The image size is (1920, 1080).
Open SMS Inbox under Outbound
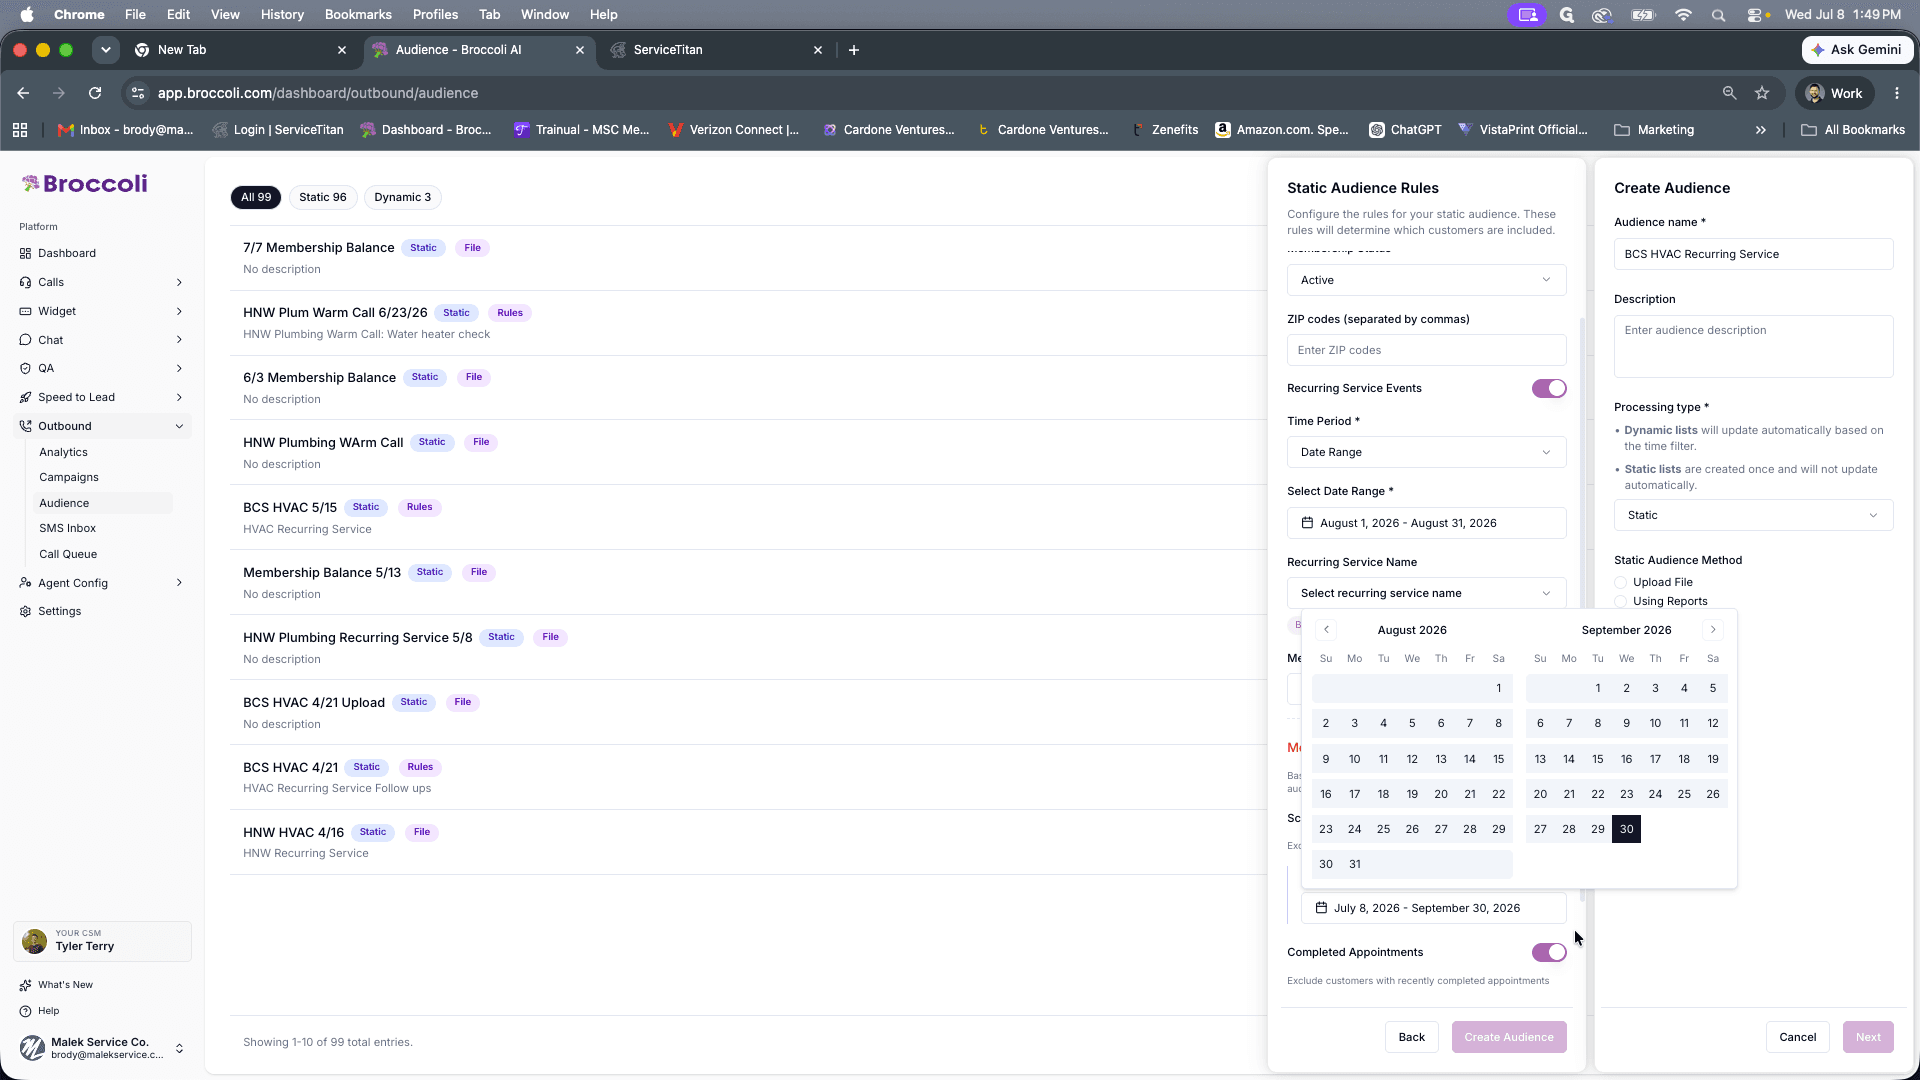[x=68, y=528]
